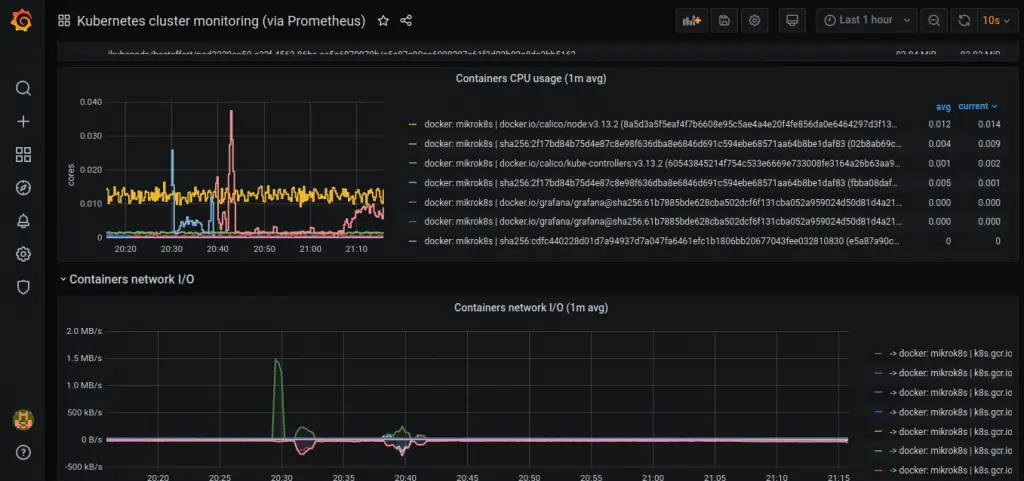
Task: Sort legend by current column
Action: click(978, 106)
